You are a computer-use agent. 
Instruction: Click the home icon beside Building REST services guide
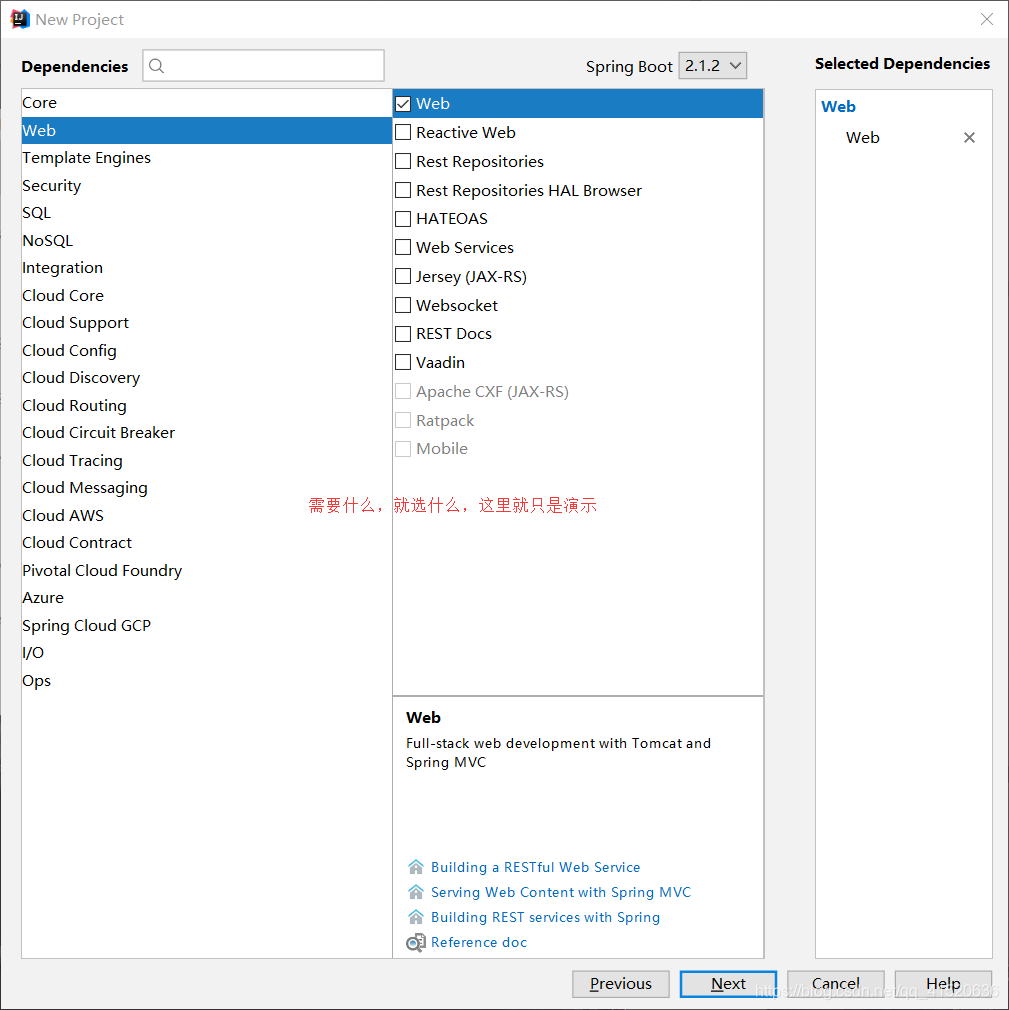pyautogui.click(x=415, y=917)
